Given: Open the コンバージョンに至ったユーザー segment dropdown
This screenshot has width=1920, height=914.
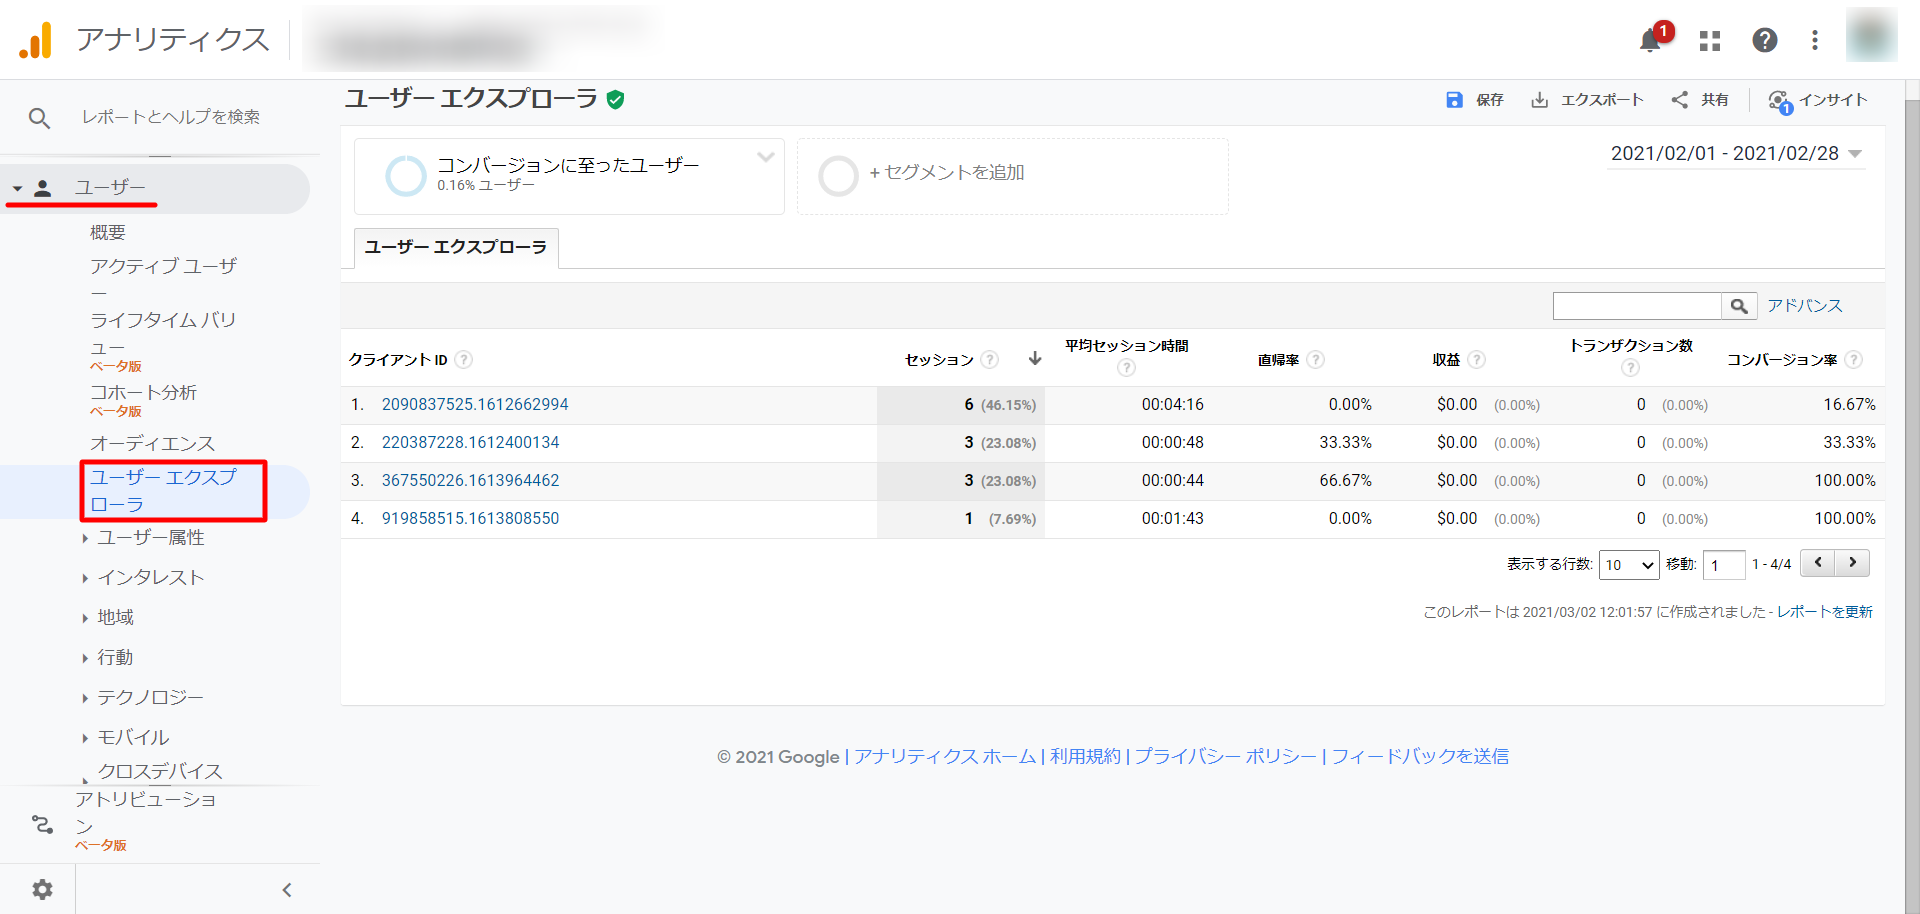Looking at the screenshot, I should (766, 157).
